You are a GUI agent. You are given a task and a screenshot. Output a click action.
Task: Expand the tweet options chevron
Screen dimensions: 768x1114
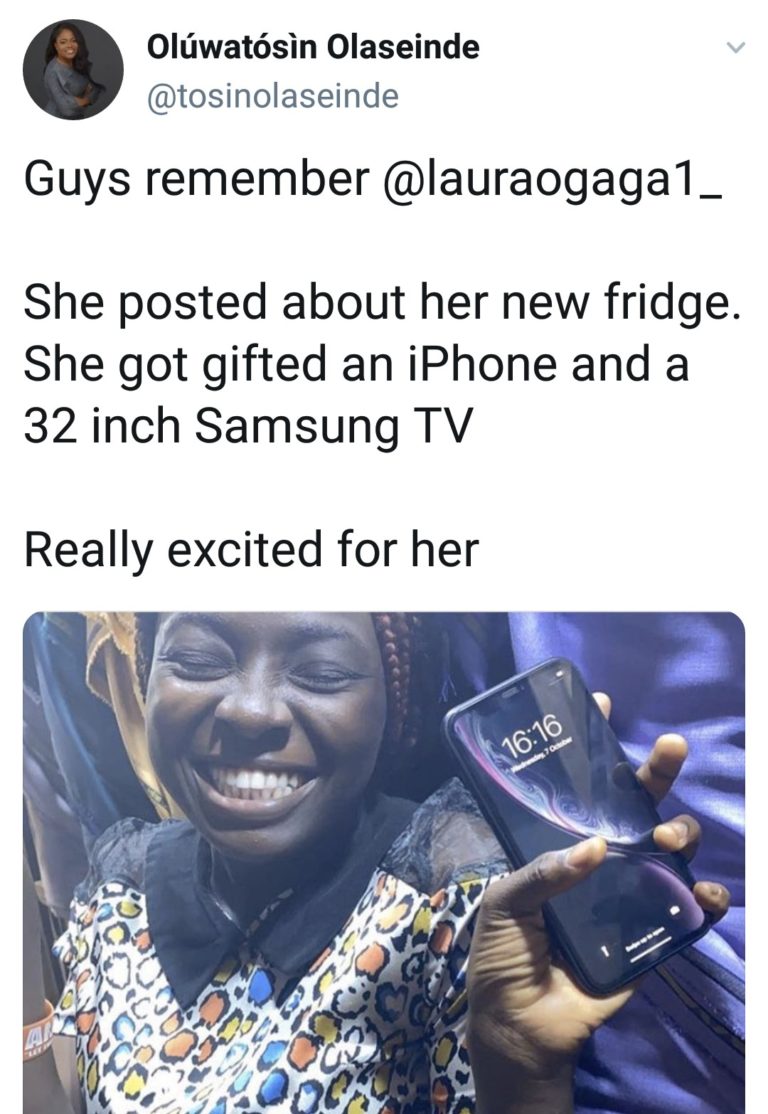pos(735,48)
